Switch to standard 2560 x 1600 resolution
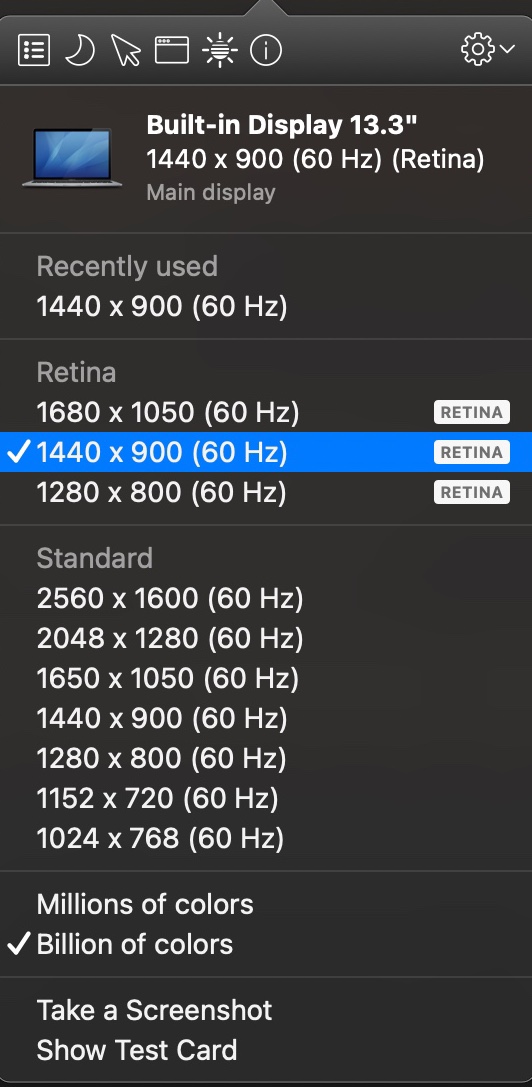This screenshot has height=1087, width=532. point(266,598)
